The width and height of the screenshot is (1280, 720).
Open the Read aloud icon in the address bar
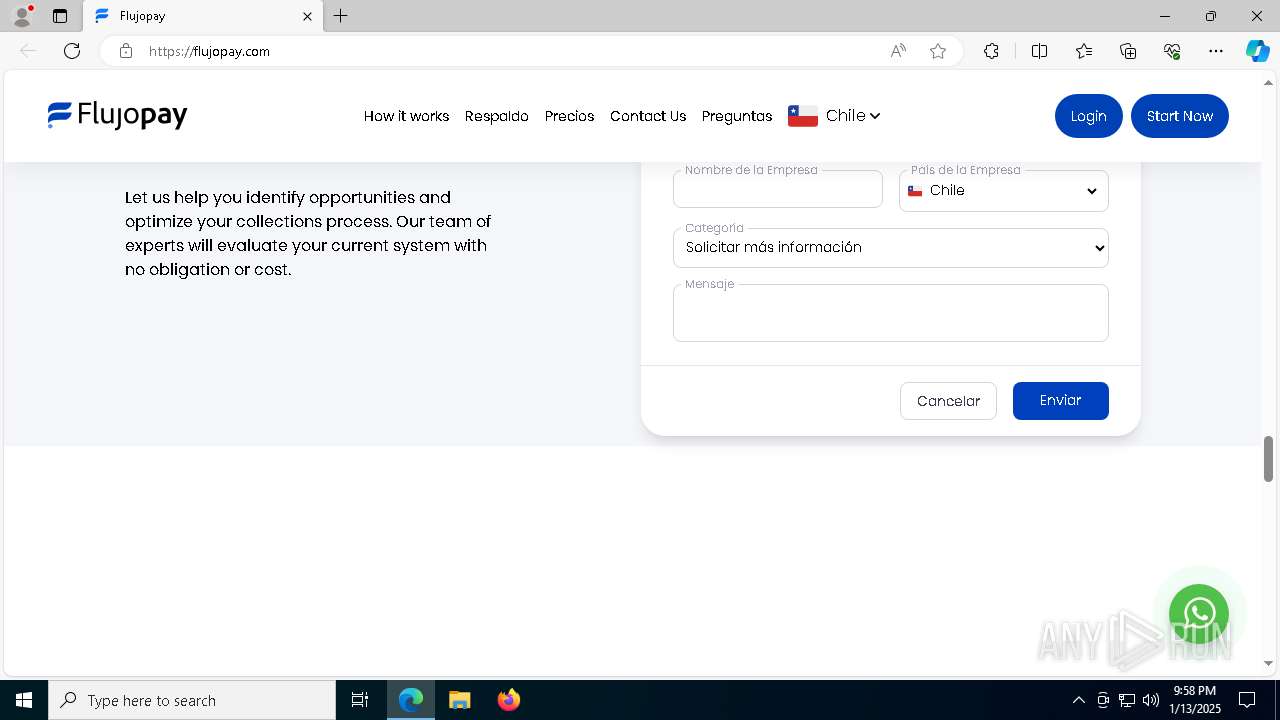[x=898, y=51]
